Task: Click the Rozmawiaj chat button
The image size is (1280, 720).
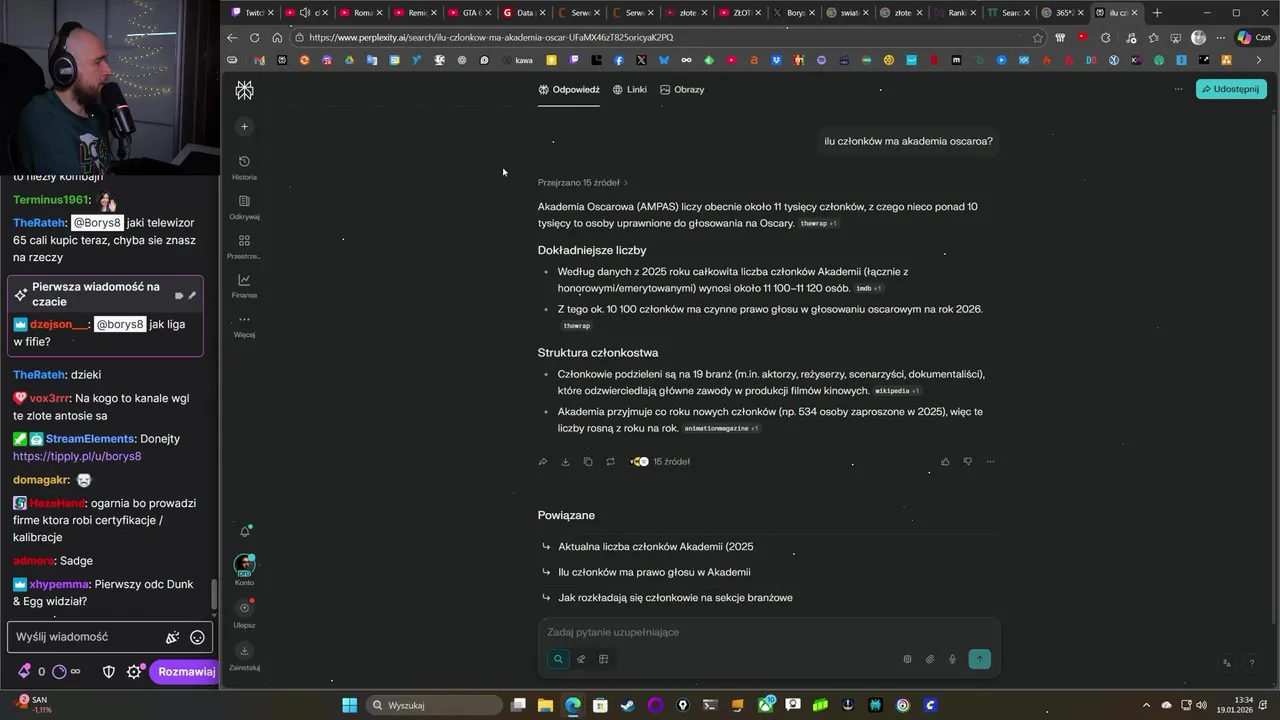Action: coord(186,672)
